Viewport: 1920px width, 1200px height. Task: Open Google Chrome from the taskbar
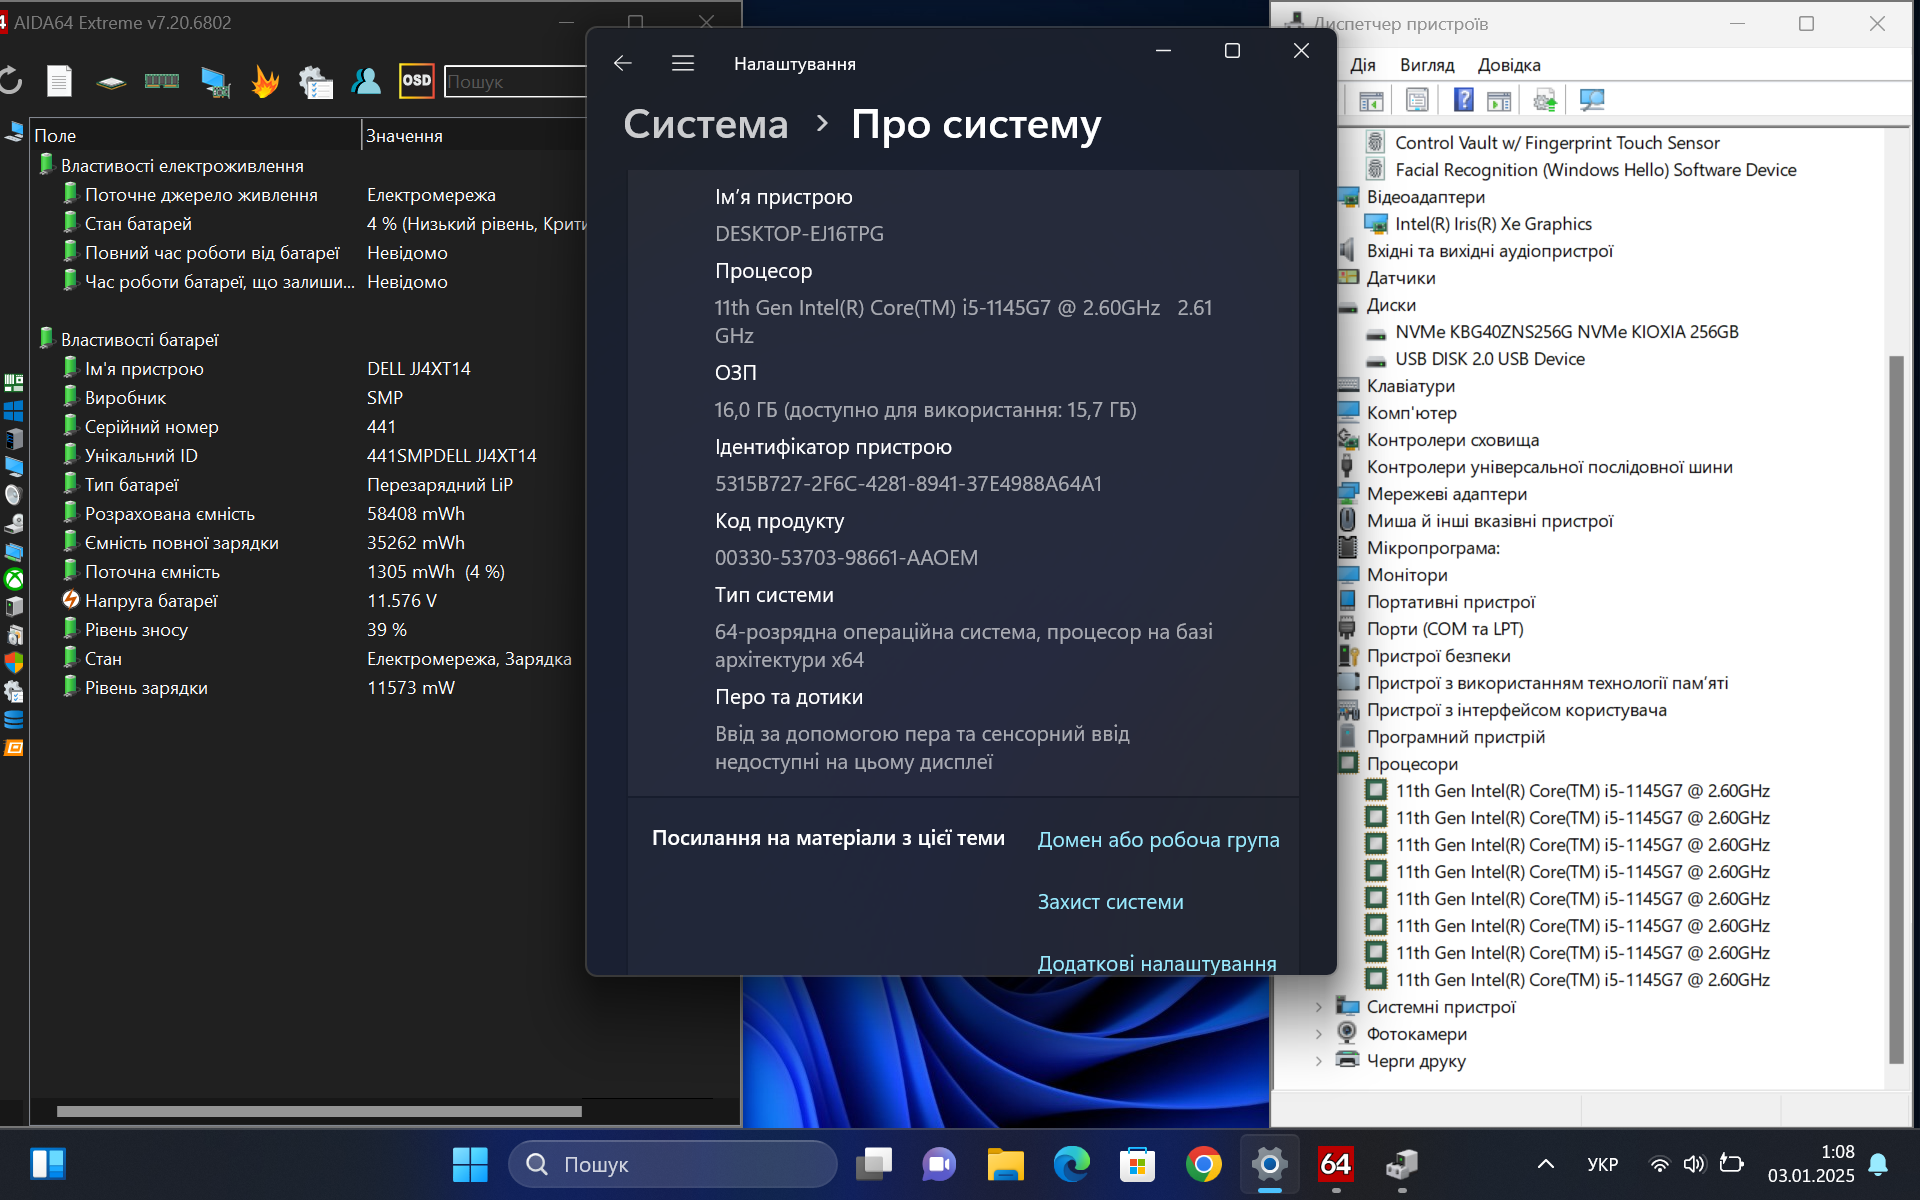[1203, 1164]
